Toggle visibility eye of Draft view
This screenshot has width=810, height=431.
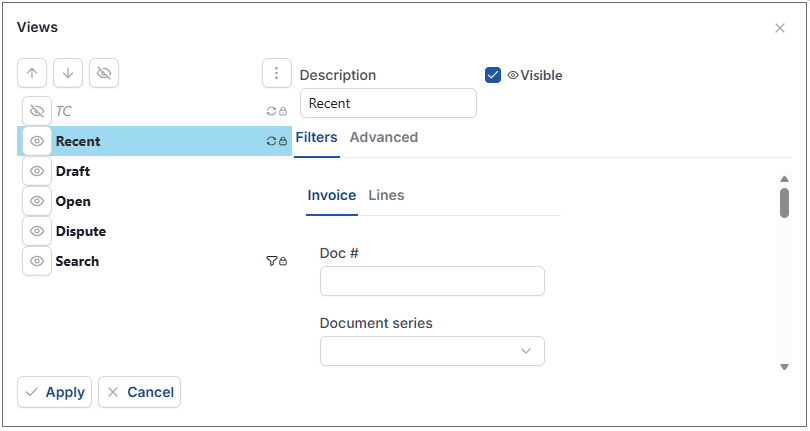pyautogui.click(x=37, y=171)
